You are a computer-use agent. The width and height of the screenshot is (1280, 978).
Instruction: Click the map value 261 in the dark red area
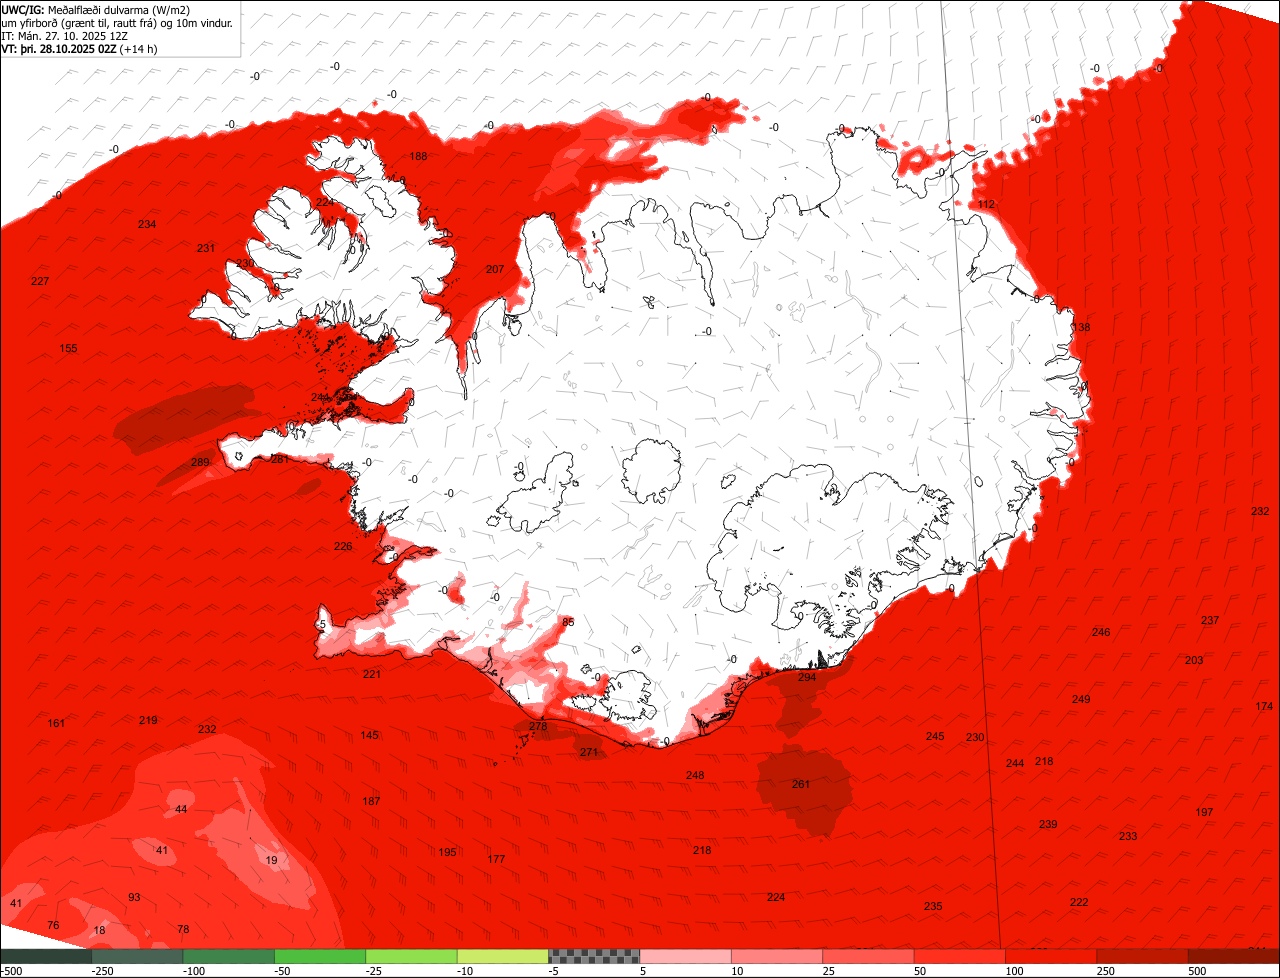801,784
